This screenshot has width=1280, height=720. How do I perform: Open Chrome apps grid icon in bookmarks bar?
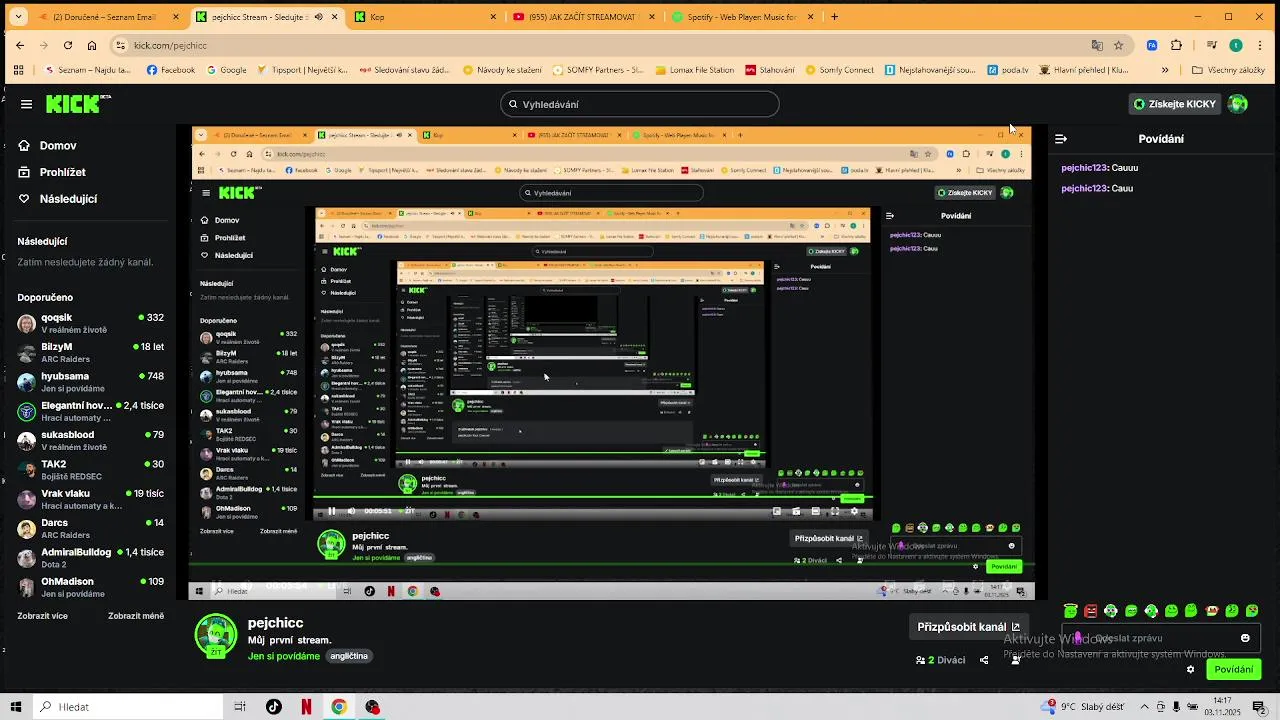pos(18,70)
